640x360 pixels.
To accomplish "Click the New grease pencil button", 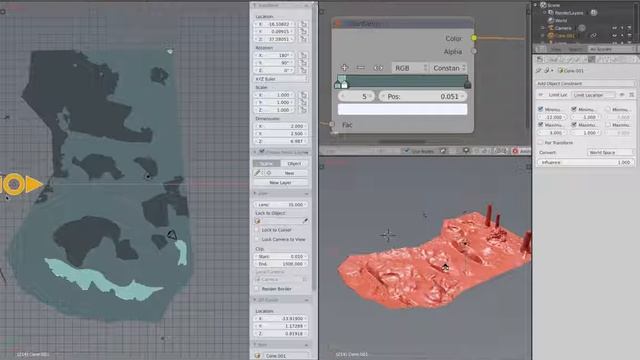I will pyautogui.click(x=289, y=173).
